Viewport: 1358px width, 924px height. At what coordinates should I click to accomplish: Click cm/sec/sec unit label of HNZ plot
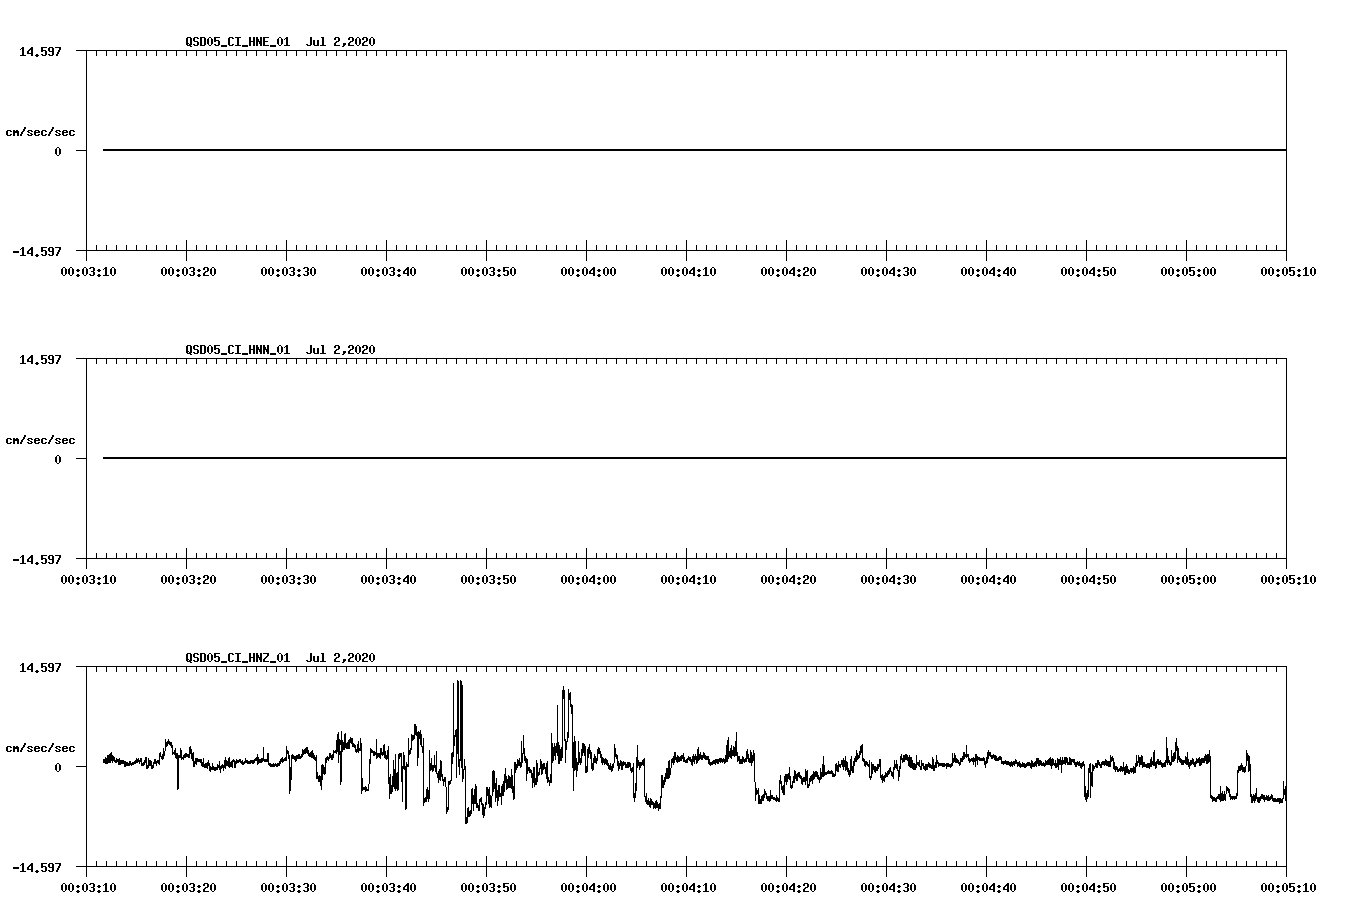[40, 748]
